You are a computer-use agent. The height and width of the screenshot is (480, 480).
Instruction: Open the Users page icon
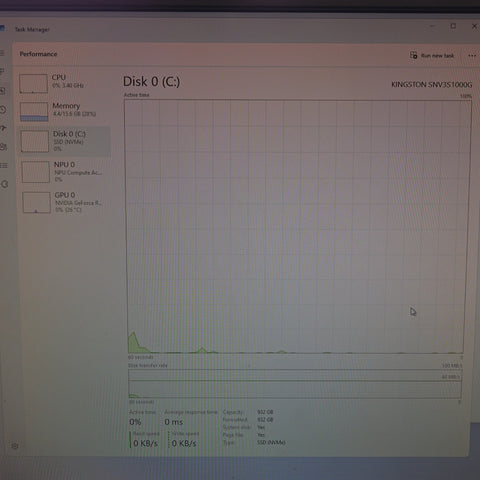(x=3, y=147)
